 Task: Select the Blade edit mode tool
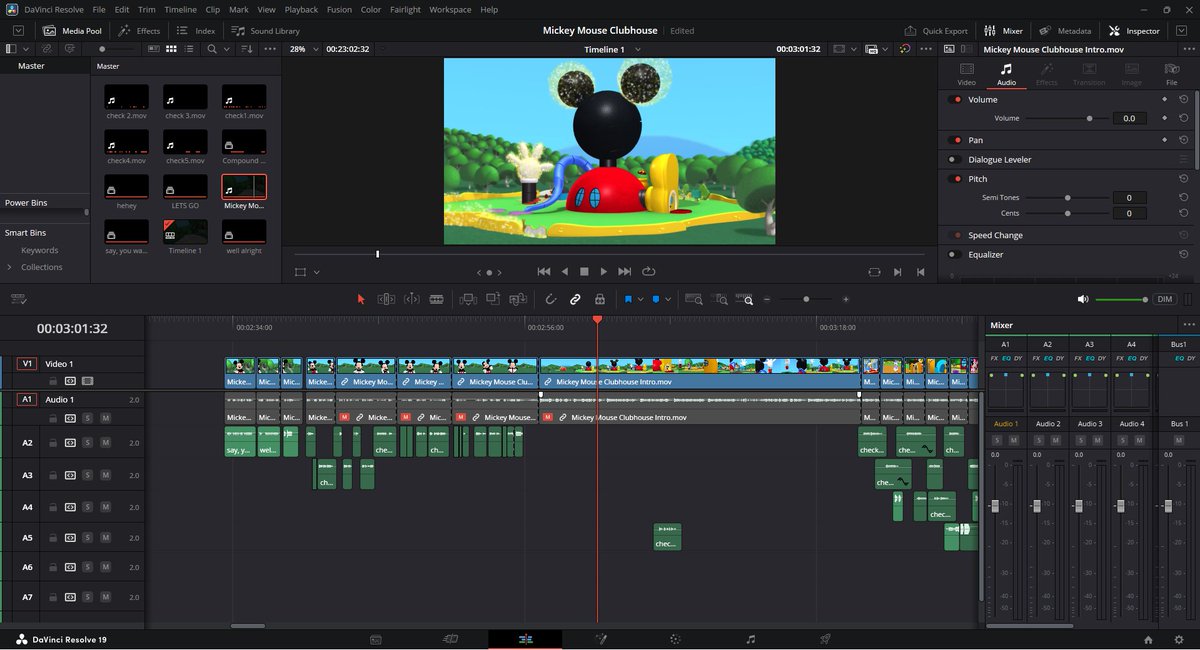point(437,298)
